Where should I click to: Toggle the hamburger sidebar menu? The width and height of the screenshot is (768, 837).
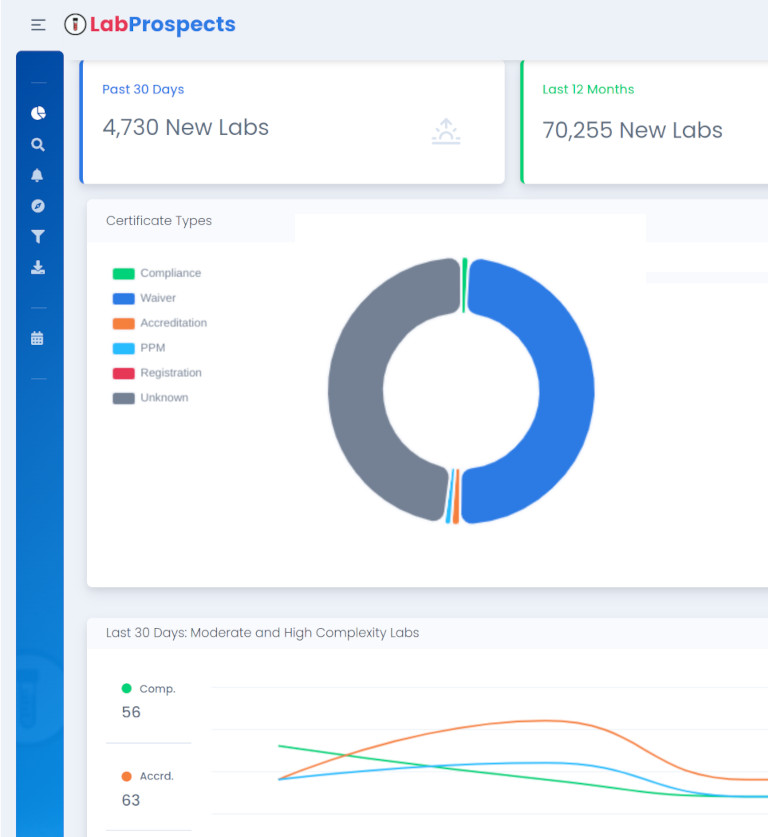click(38, 25)
